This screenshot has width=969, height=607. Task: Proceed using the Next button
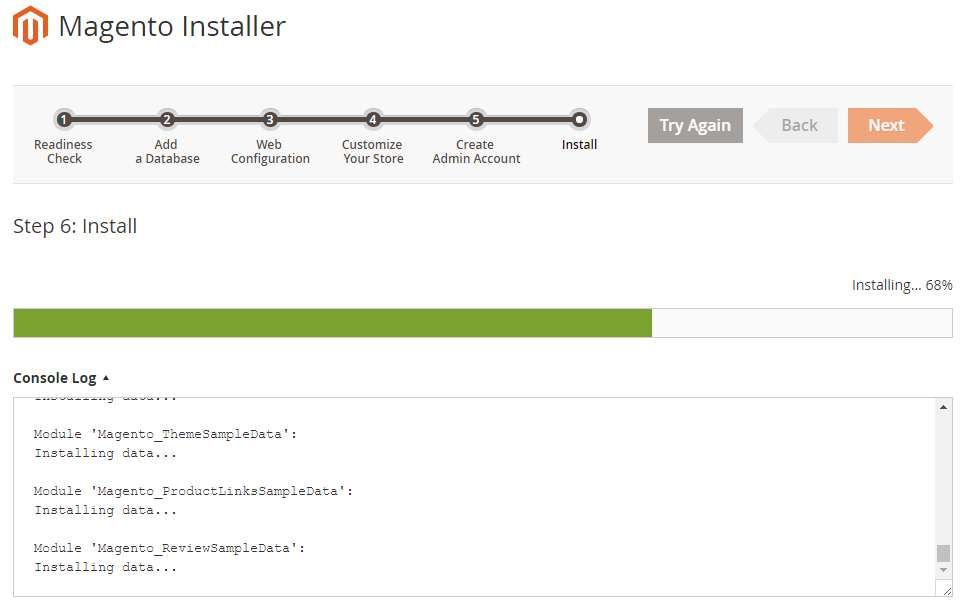pos(890,125)
